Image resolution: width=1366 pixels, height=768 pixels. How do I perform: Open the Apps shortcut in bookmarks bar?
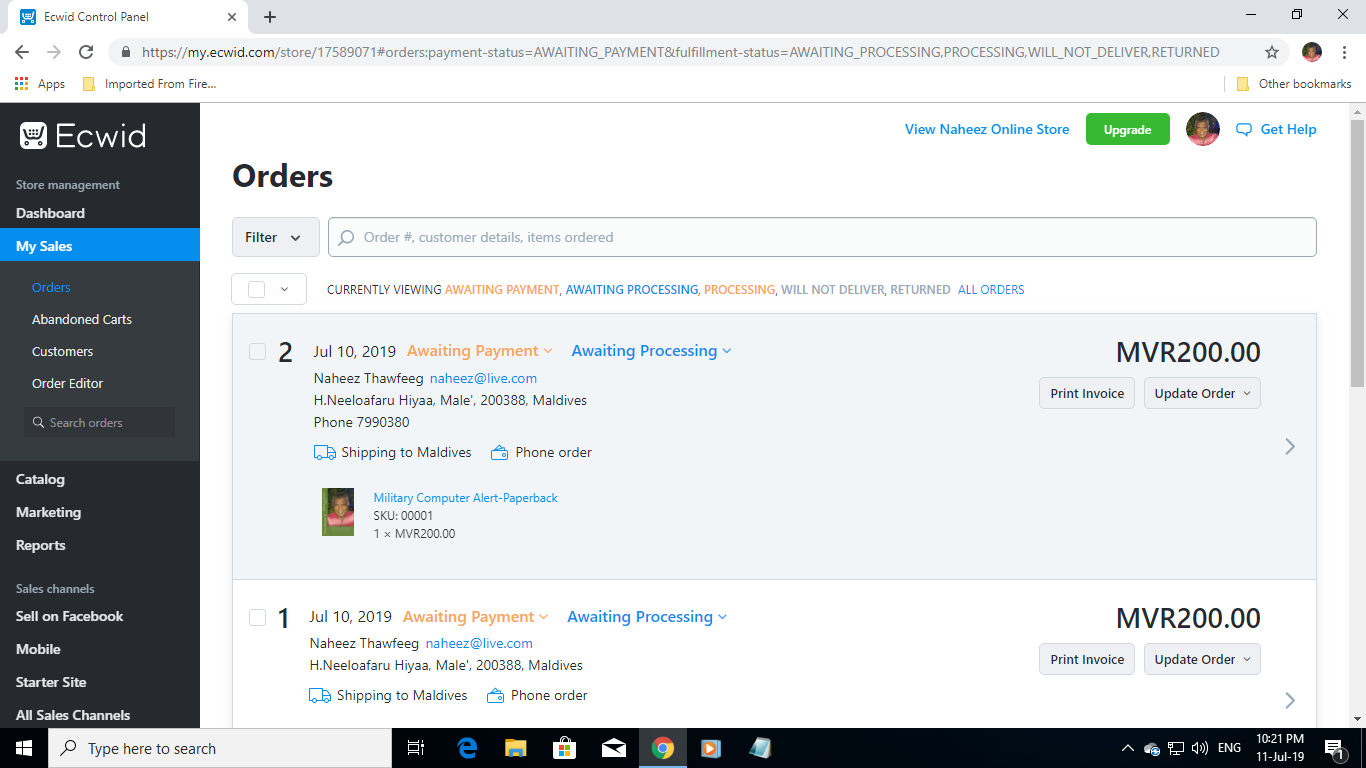click(x=40, y=84)
